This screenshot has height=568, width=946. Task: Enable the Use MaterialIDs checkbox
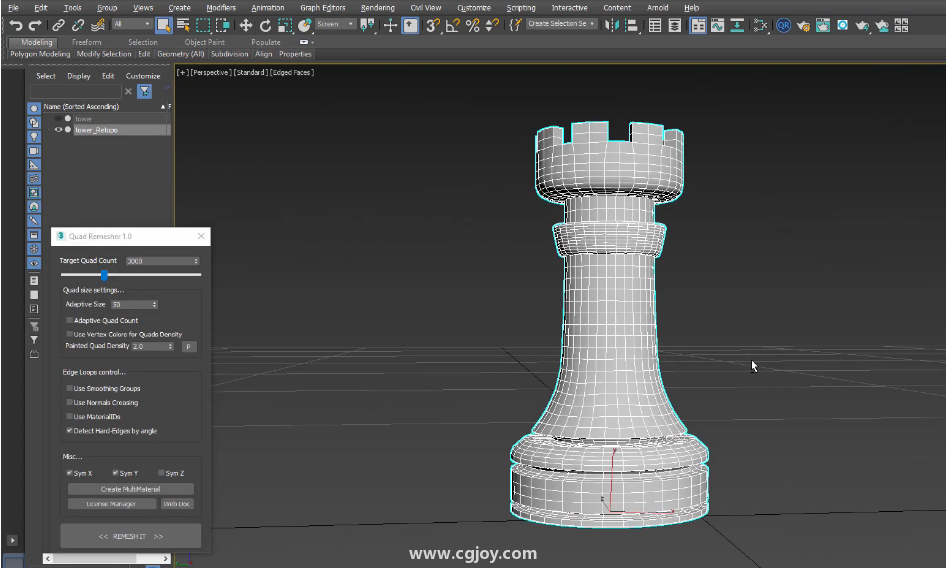69,416
